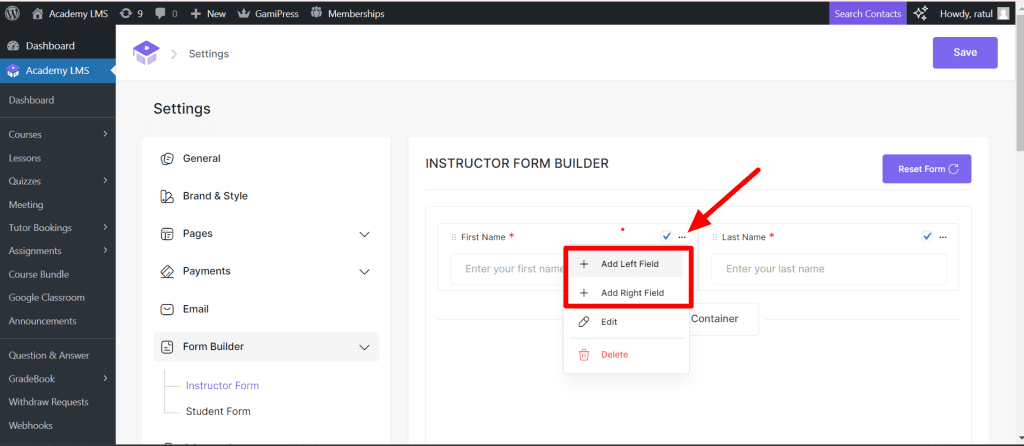Click the Brand & Style palette icon
Image resolution: width=1024 pixels, height=446 pixels.
[167, 197]
